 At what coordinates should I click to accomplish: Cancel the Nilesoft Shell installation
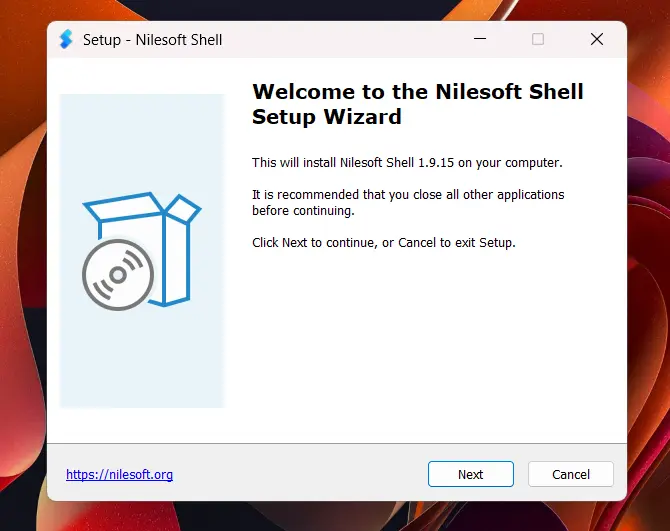click(571, 474)
